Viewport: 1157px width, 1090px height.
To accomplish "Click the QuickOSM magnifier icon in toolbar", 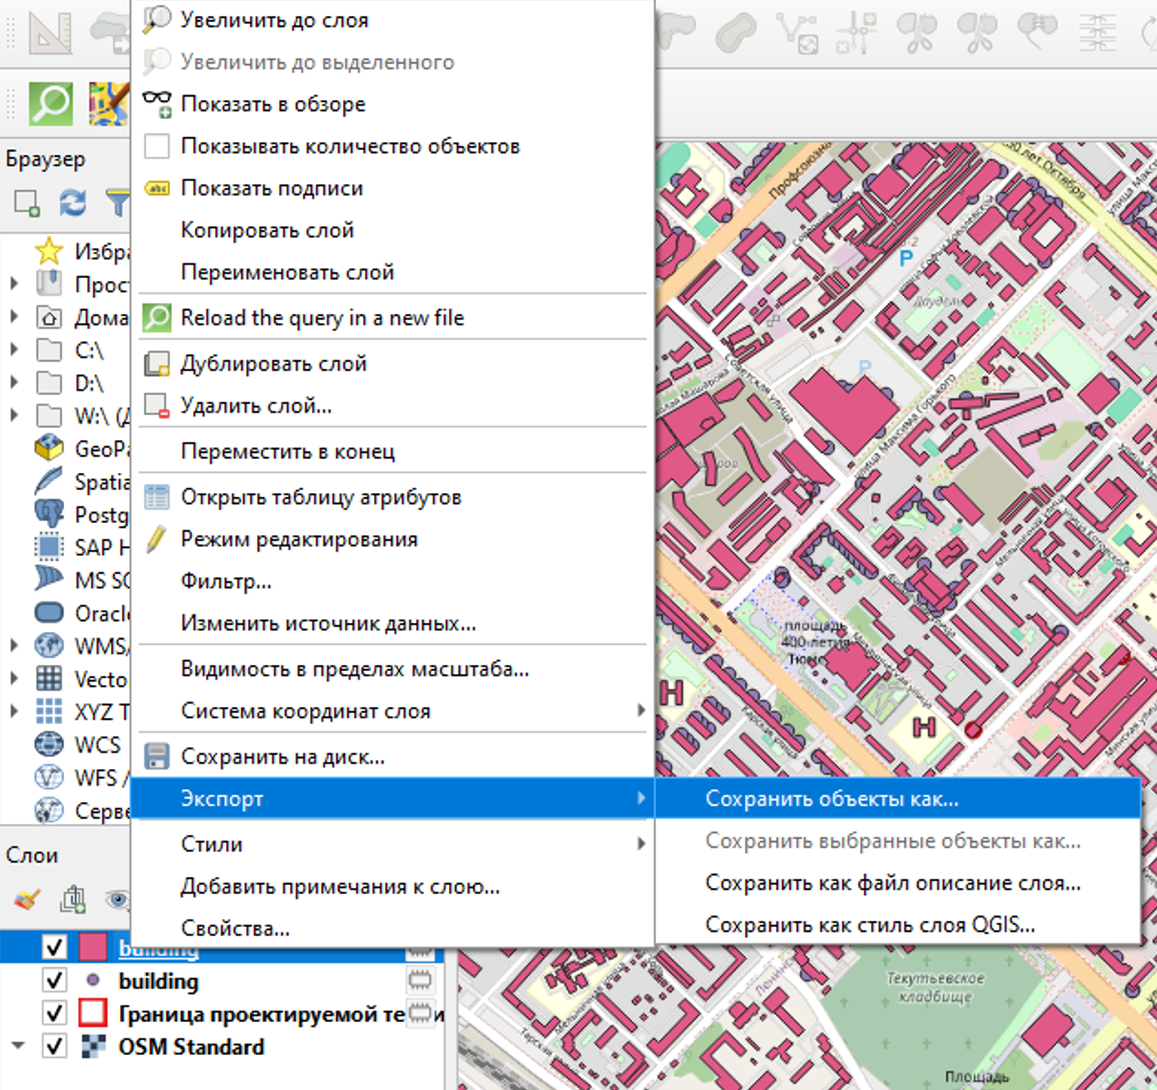I will point(50,103).
